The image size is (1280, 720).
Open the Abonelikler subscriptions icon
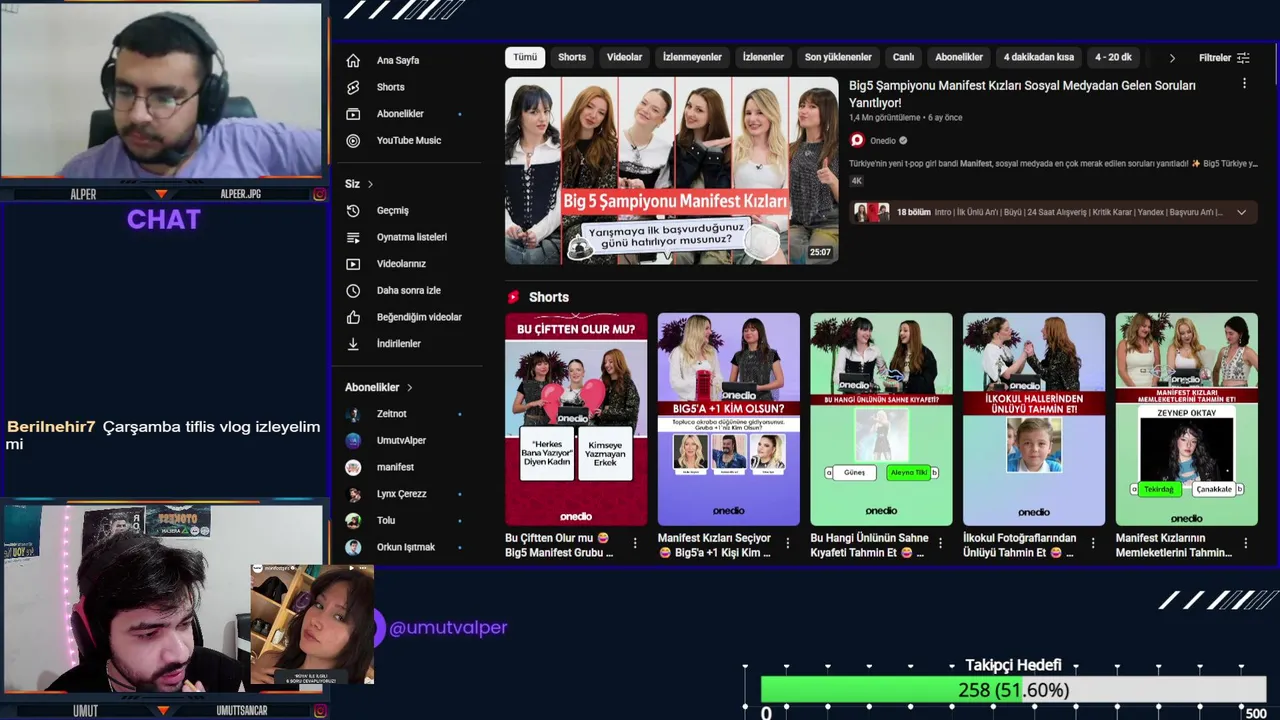353,114
